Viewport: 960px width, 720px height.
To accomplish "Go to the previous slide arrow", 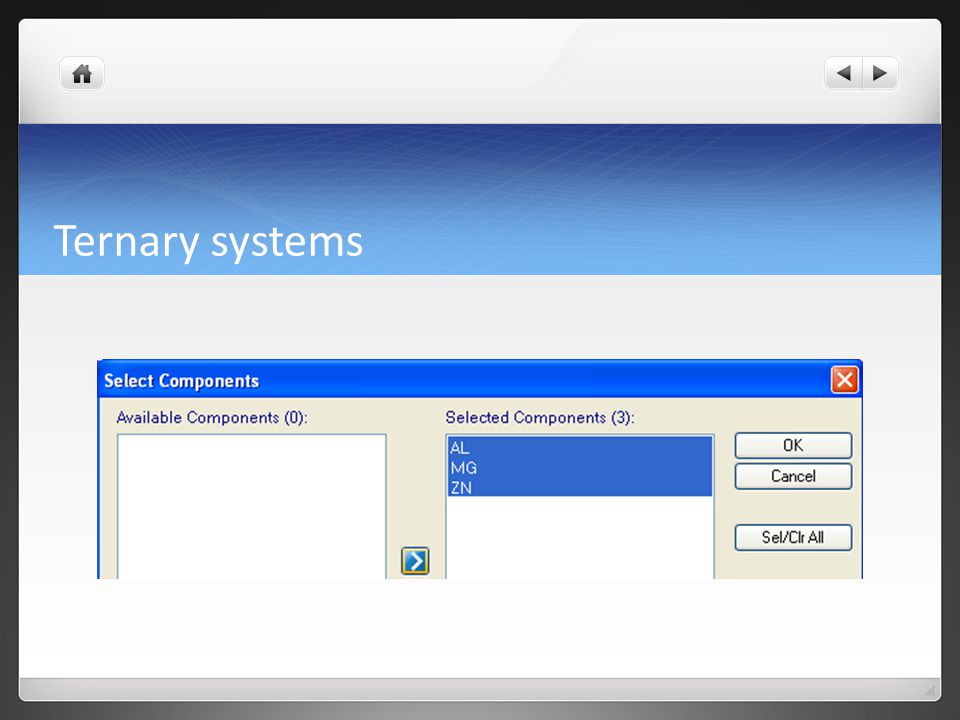I will [844, 73].
